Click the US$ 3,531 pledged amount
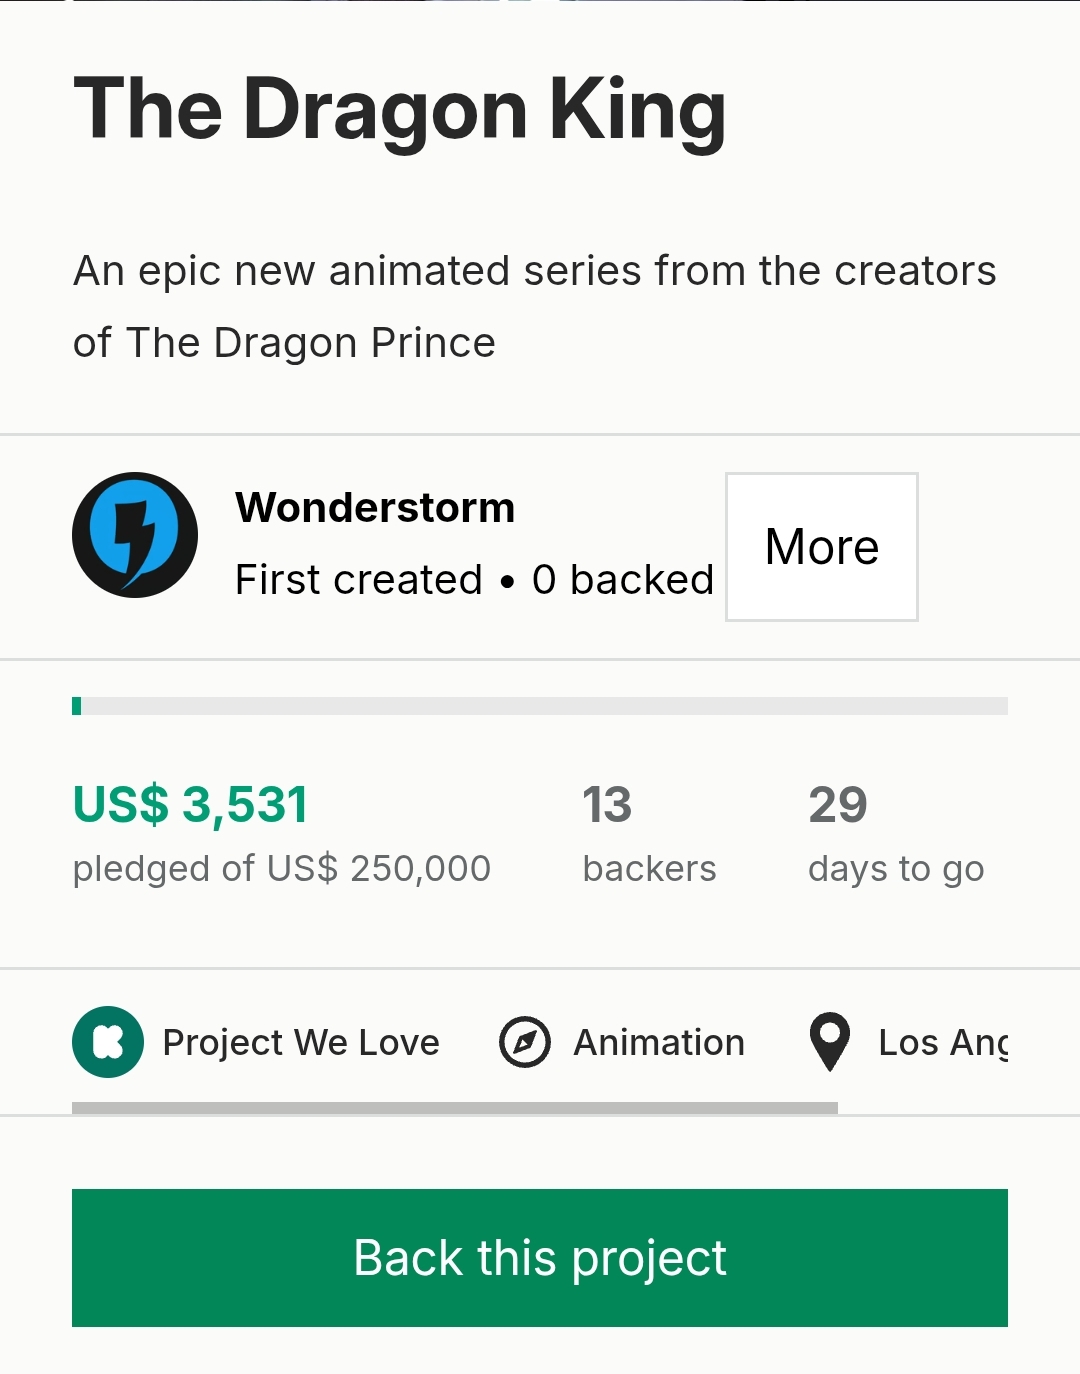 [191, 805]
